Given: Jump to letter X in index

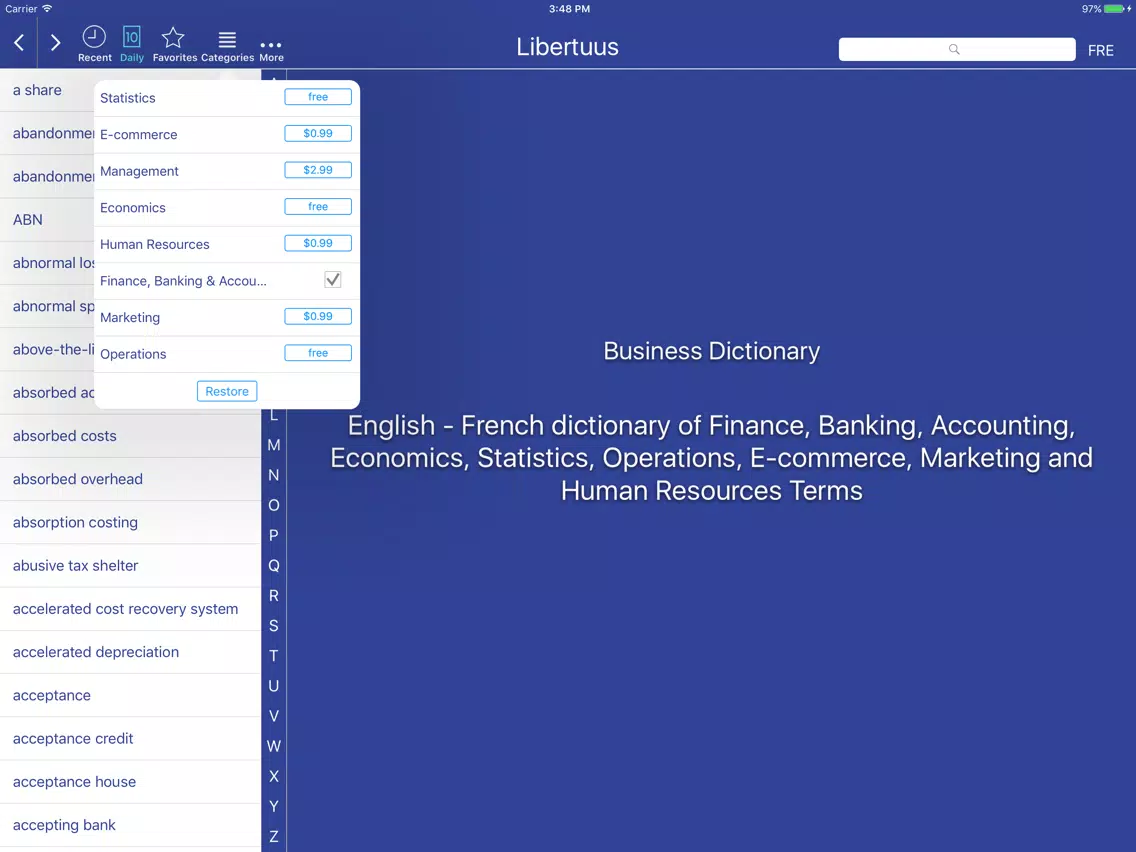Looking at the screenshot, I should [x=274, y=776].
